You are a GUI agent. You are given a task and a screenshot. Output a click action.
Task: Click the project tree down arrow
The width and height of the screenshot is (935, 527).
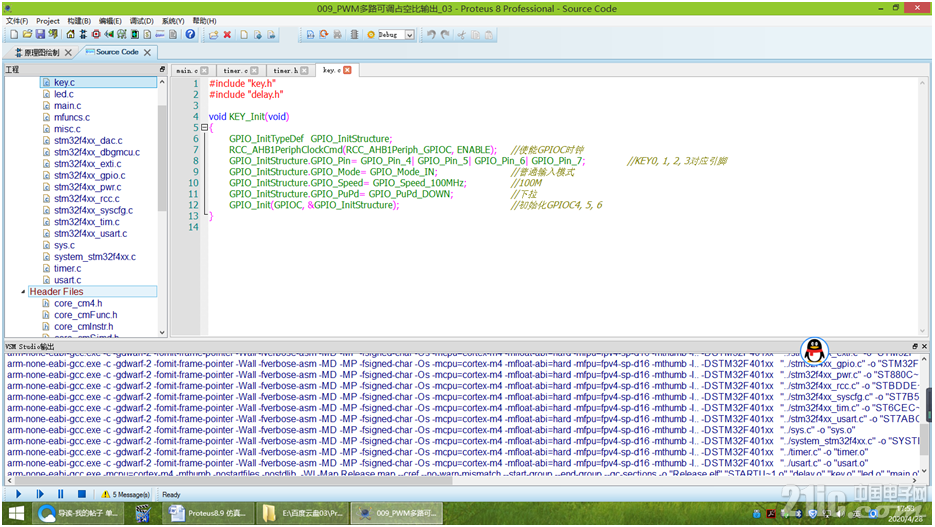click(162, 332)
